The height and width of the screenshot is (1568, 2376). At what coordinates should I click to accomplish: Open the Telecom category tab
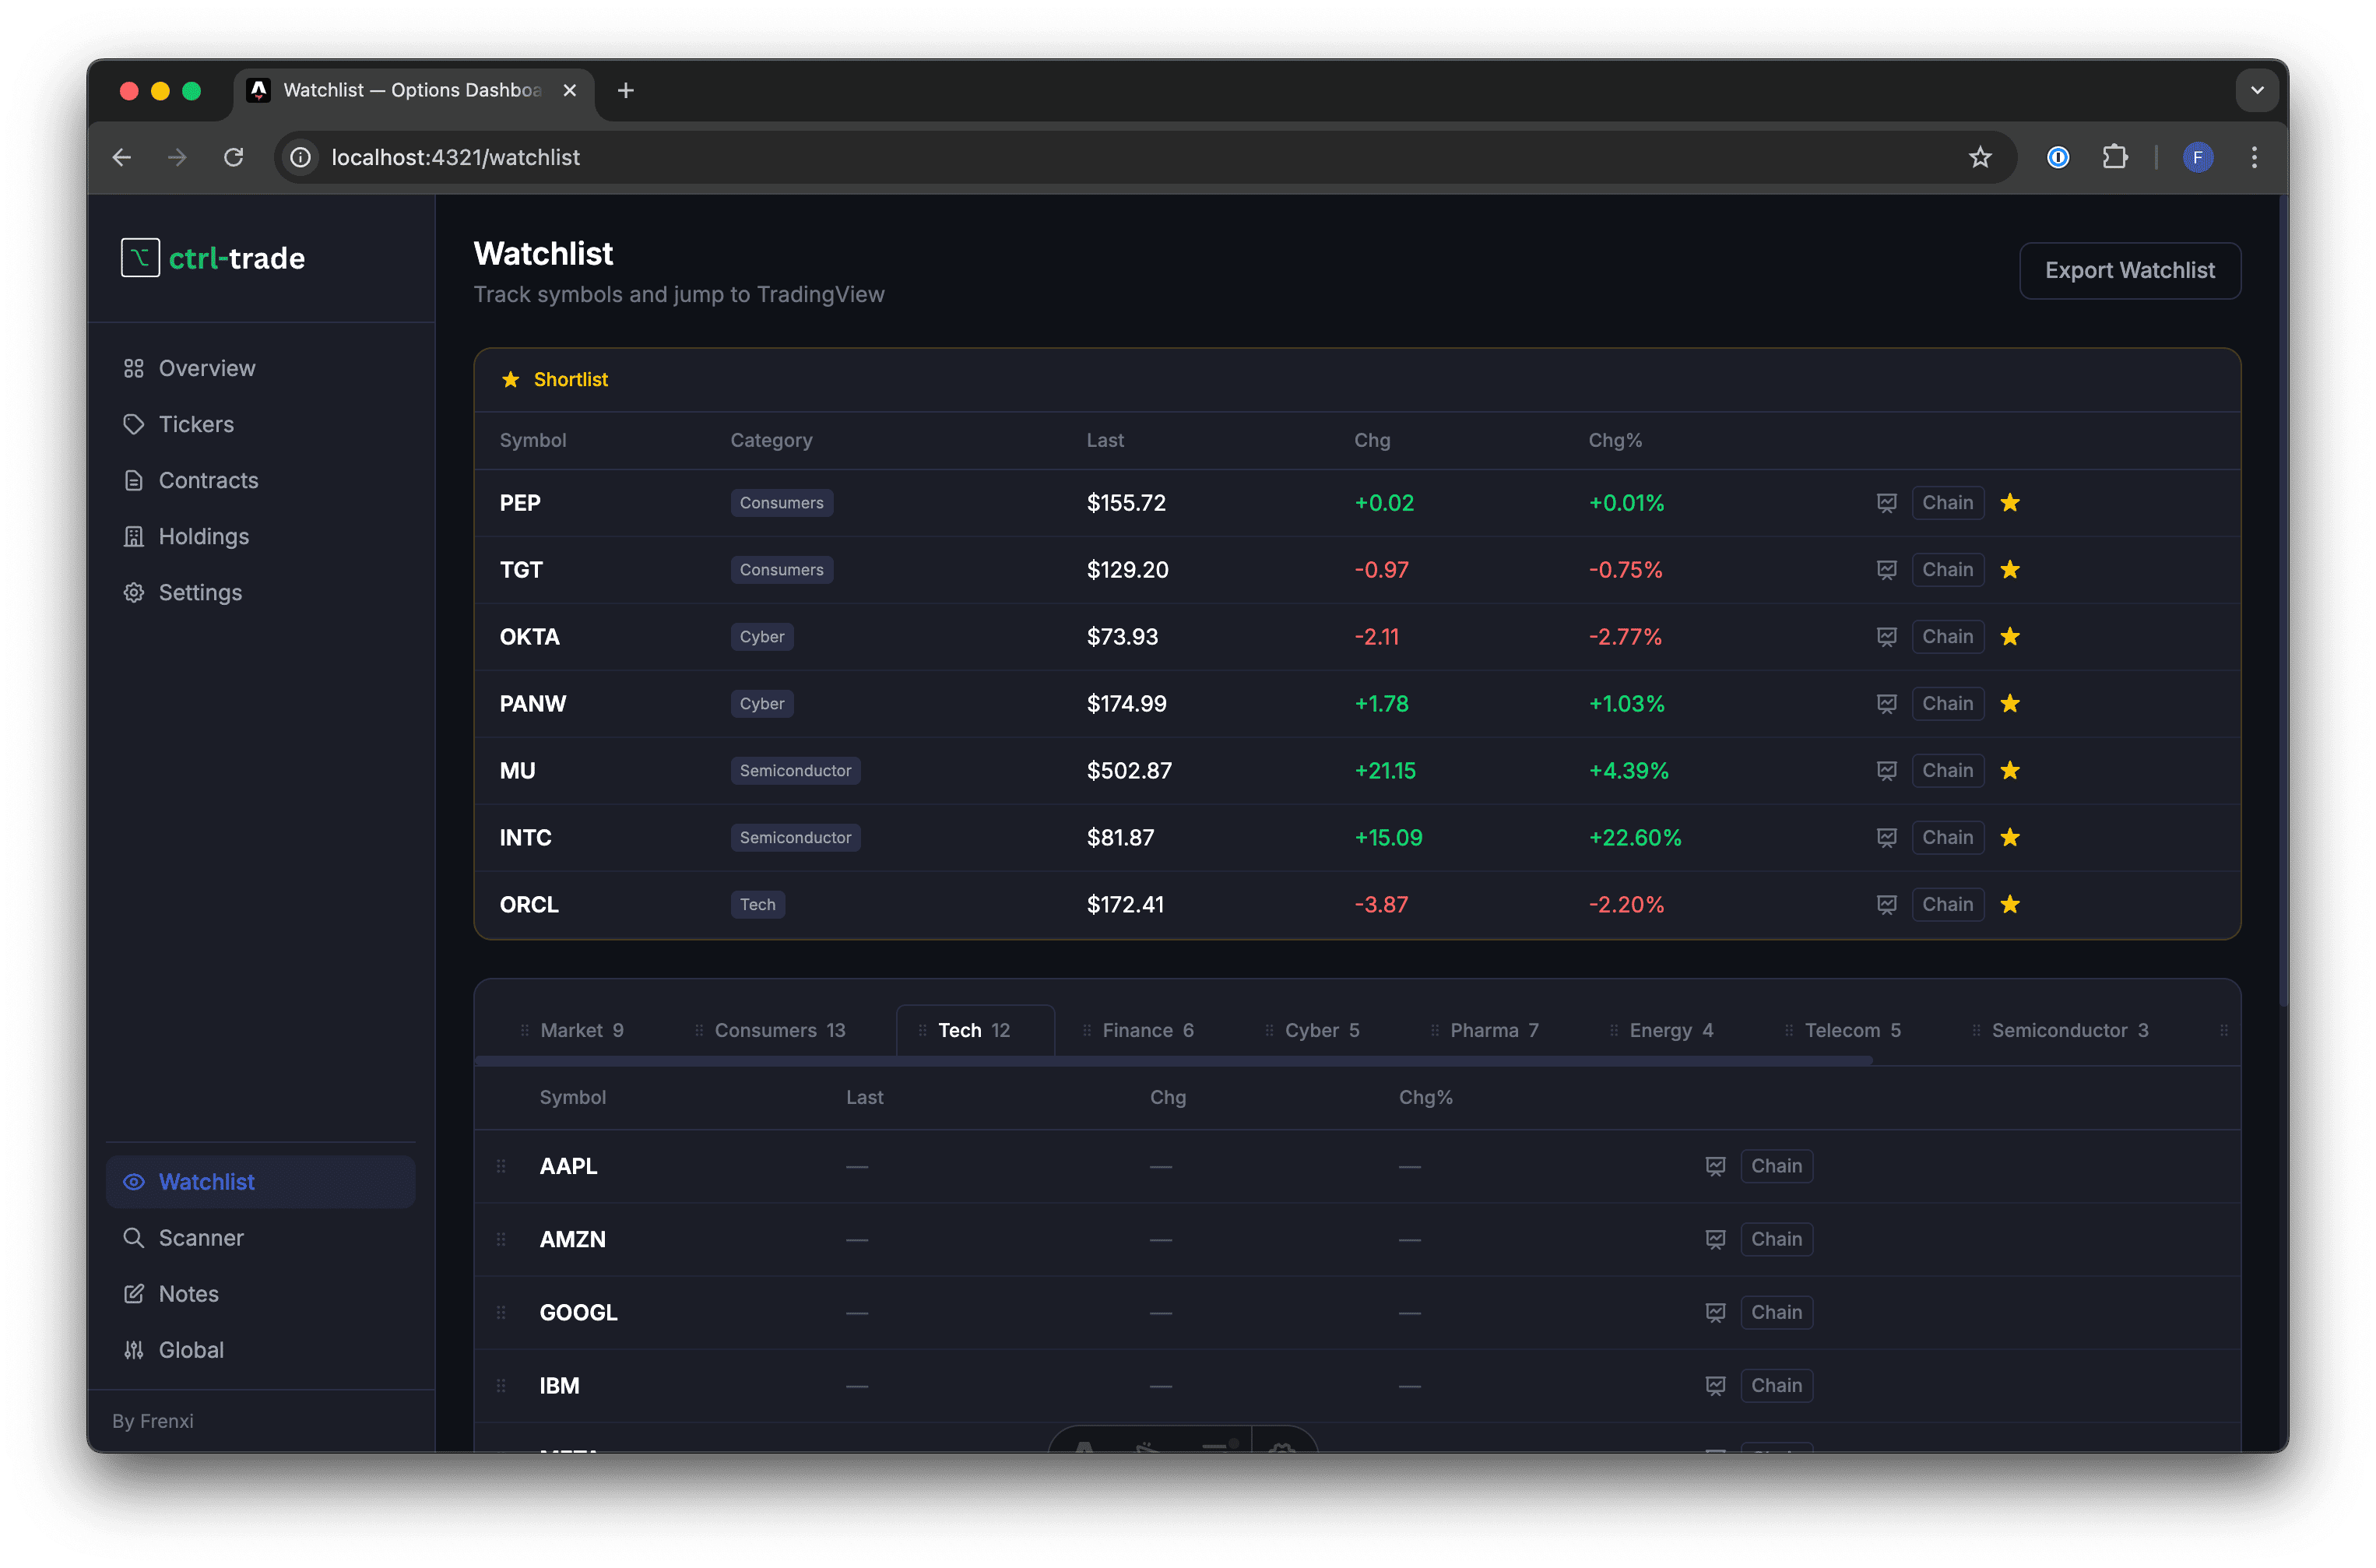(x=1851, y=1030)
